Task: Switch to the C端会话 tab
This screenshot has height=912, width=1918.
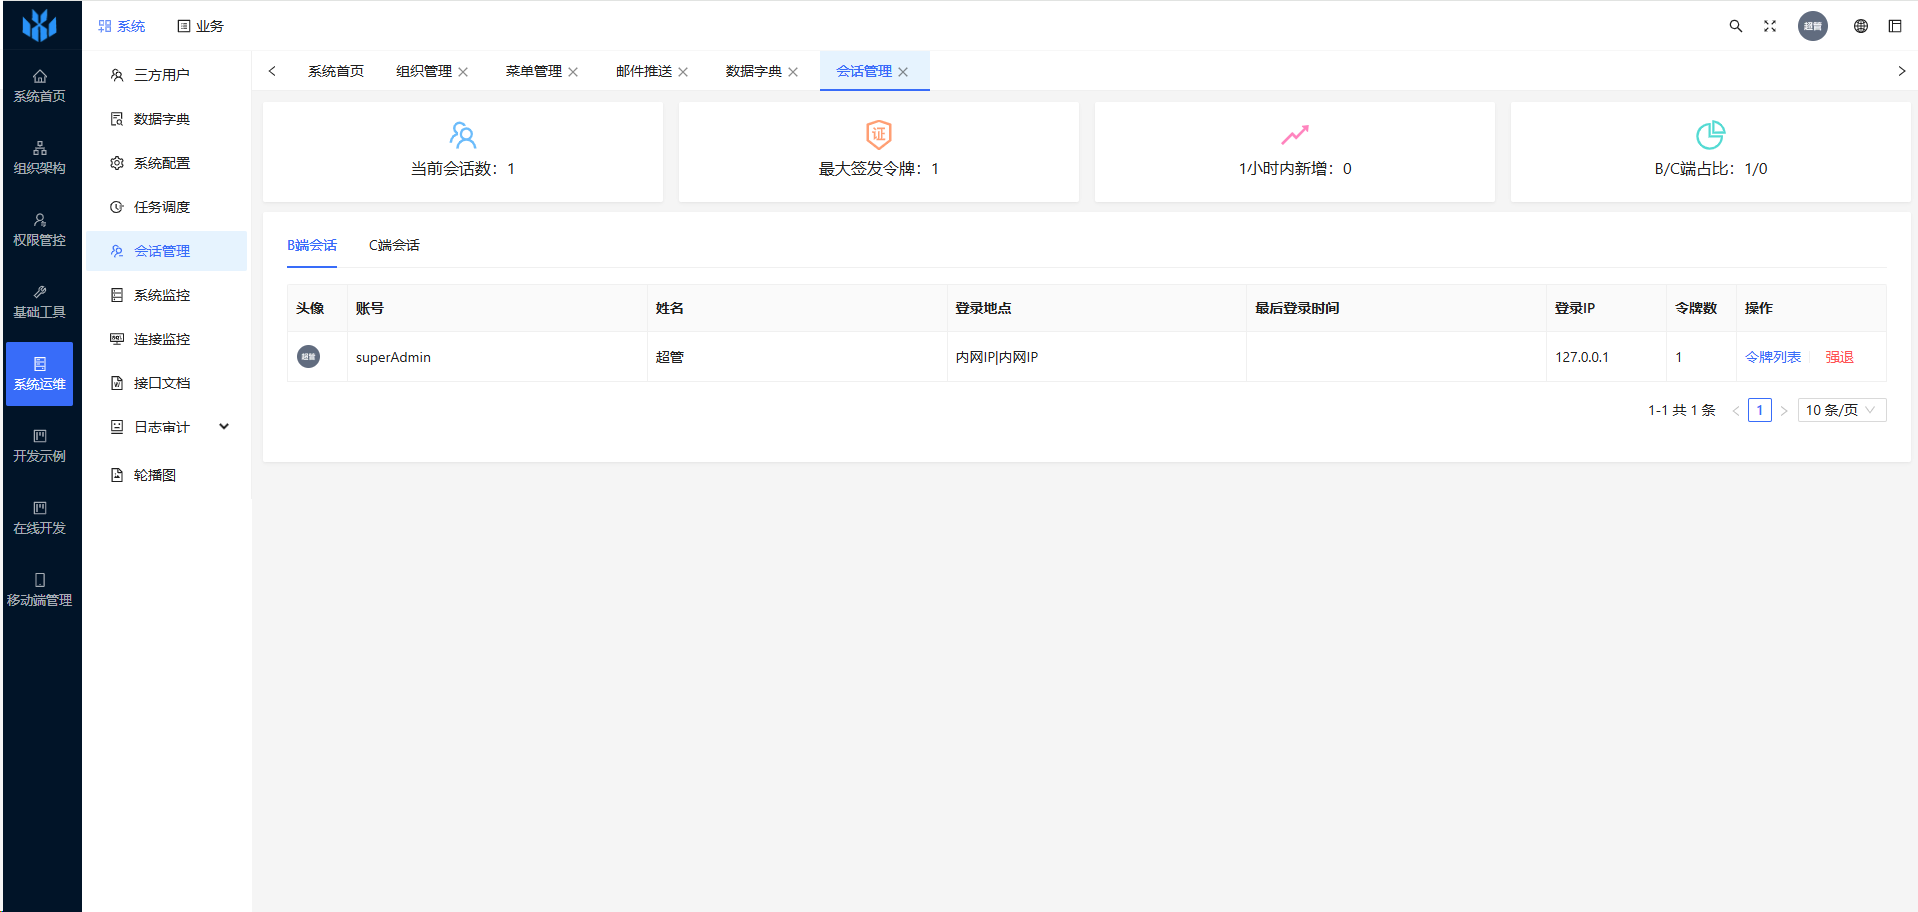Action: pos(394,245)
